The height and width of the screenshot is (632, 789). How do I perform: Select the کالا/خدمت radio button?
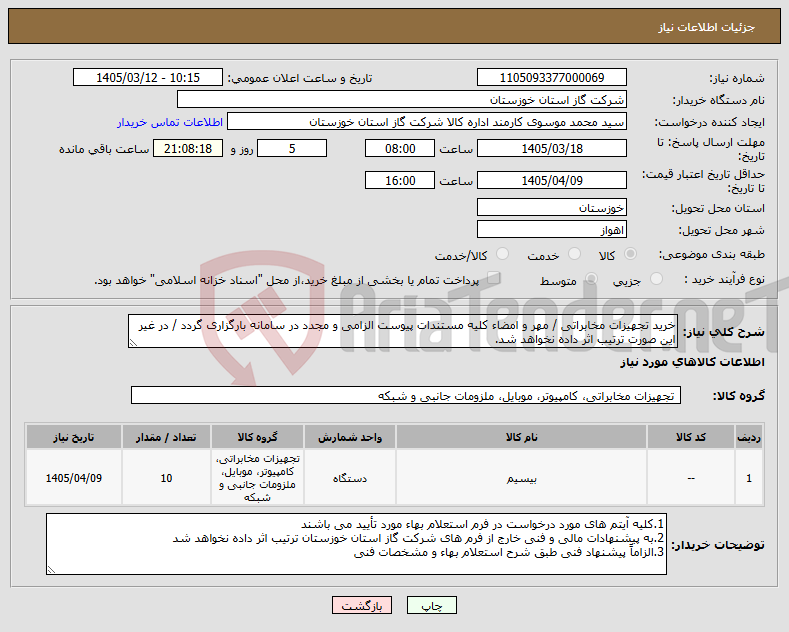[502, 254]
